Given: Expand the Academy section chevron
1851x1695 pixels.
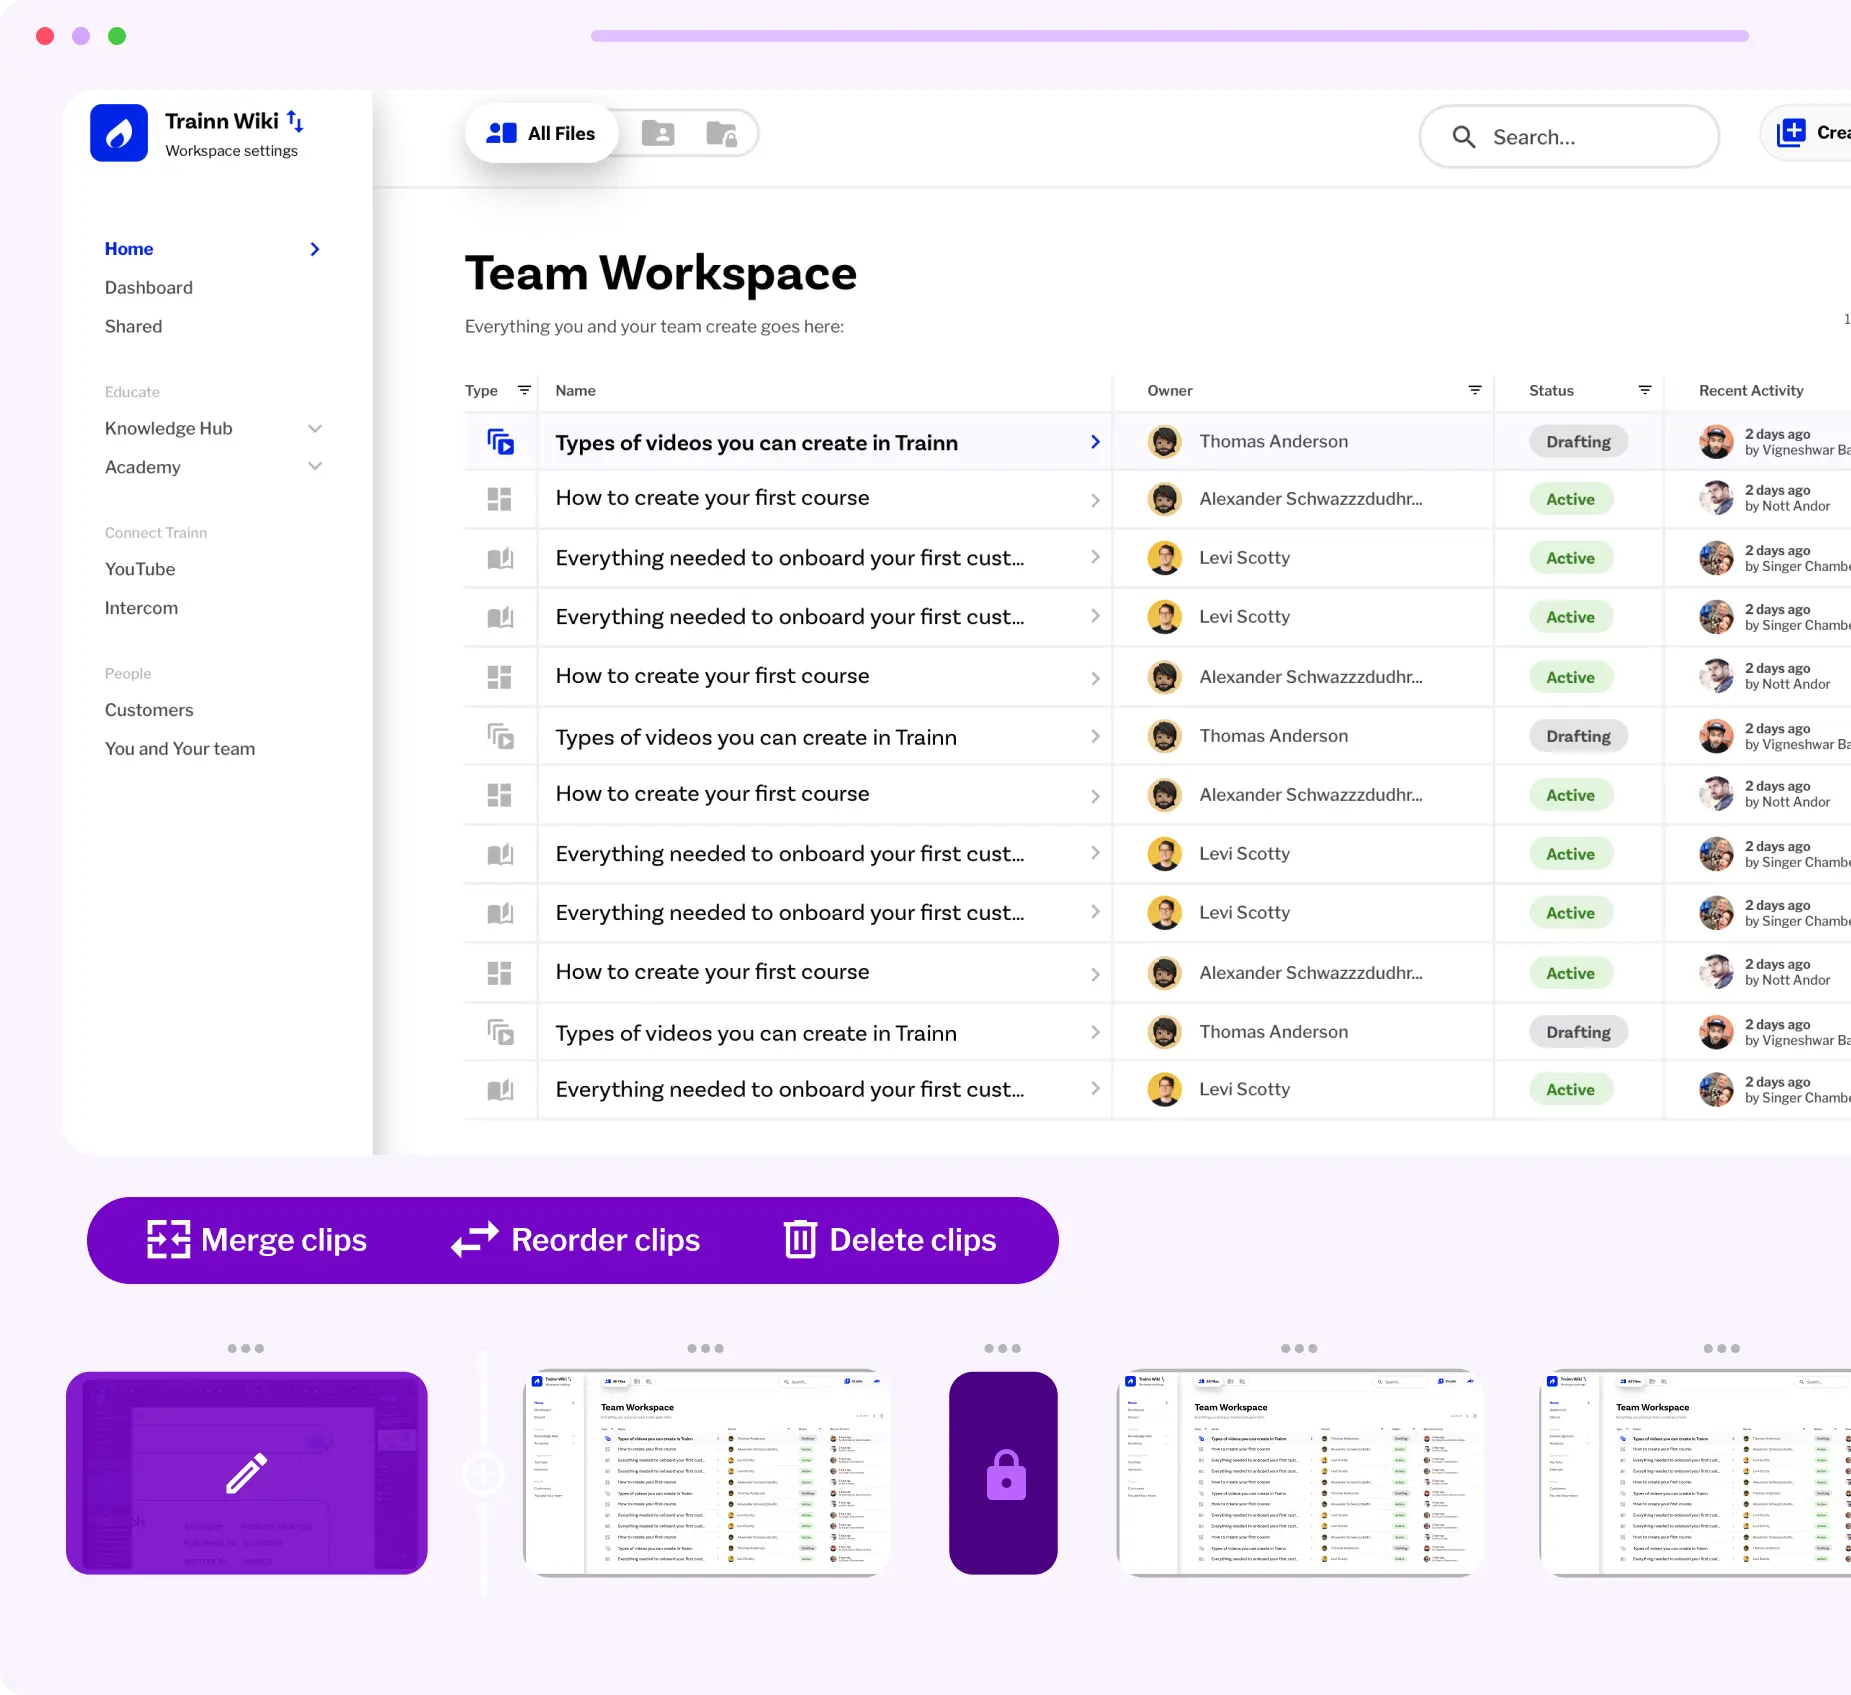Looking at the screenshot, I should click(315, 466).
